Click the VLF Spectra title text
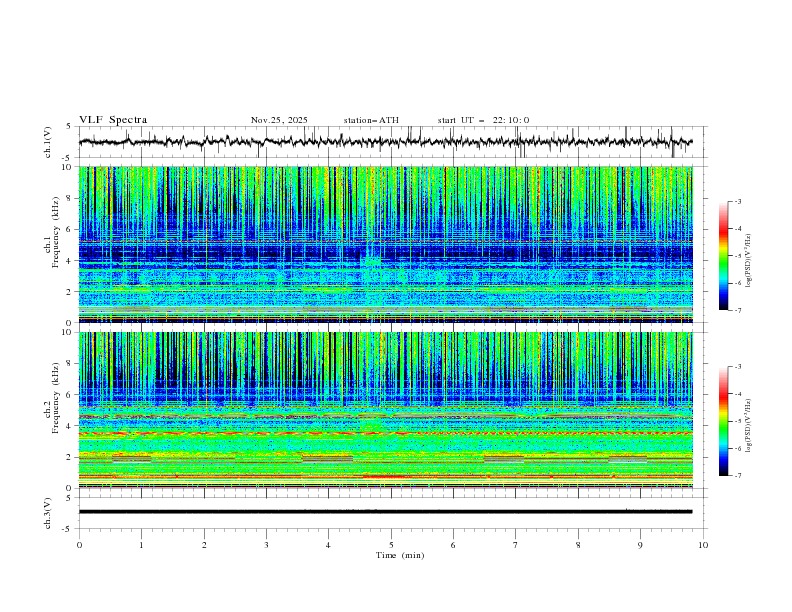Viewport: 792px width, 612px height. coord(113,120)
